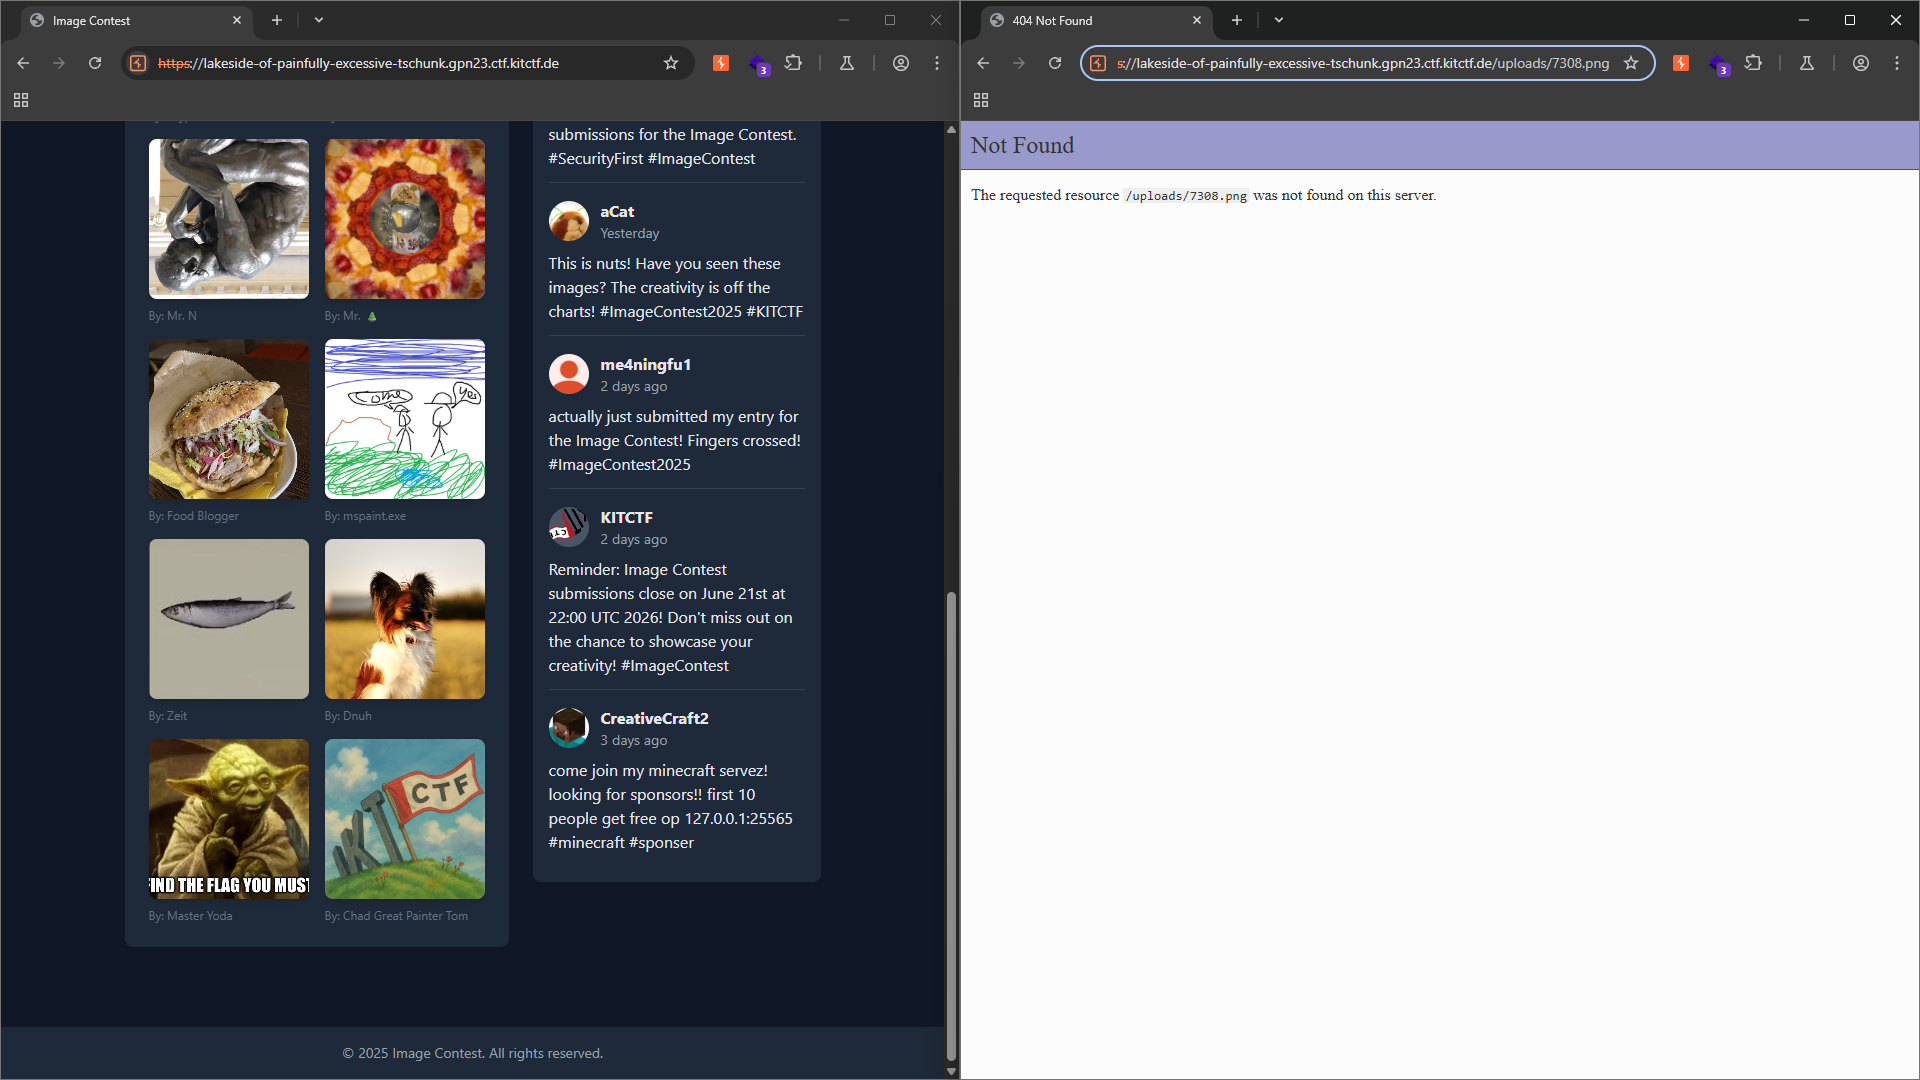This screenshot has height=1080, width=1920.
Task: Click the "Not Found" heading
Action: (x=1022, y=146)
